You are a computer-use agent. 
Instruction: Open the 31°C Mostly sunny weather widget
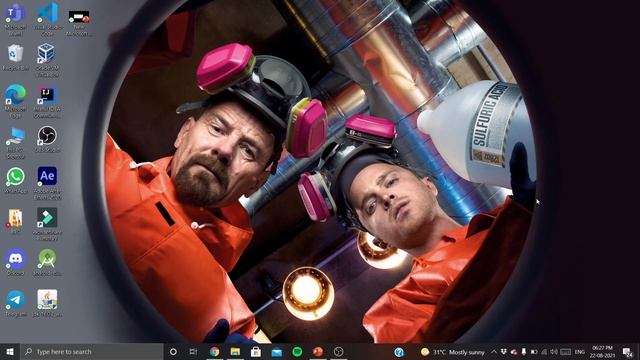453,352
